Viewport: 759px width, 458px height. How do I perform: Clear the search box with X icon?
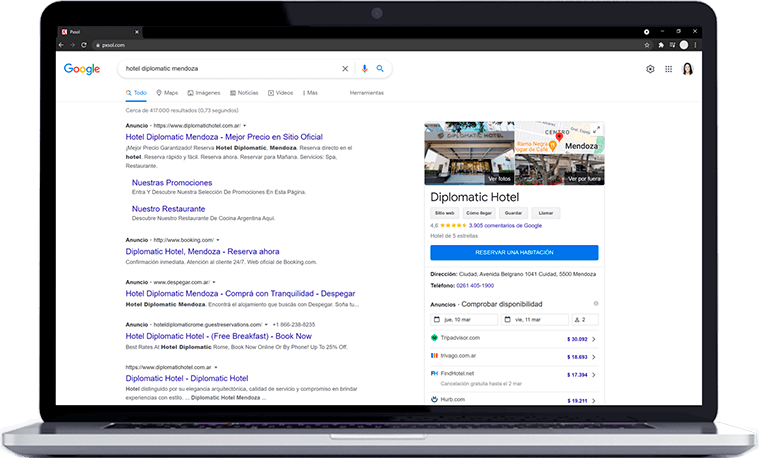pyautogui.click(x=345, y=69)
